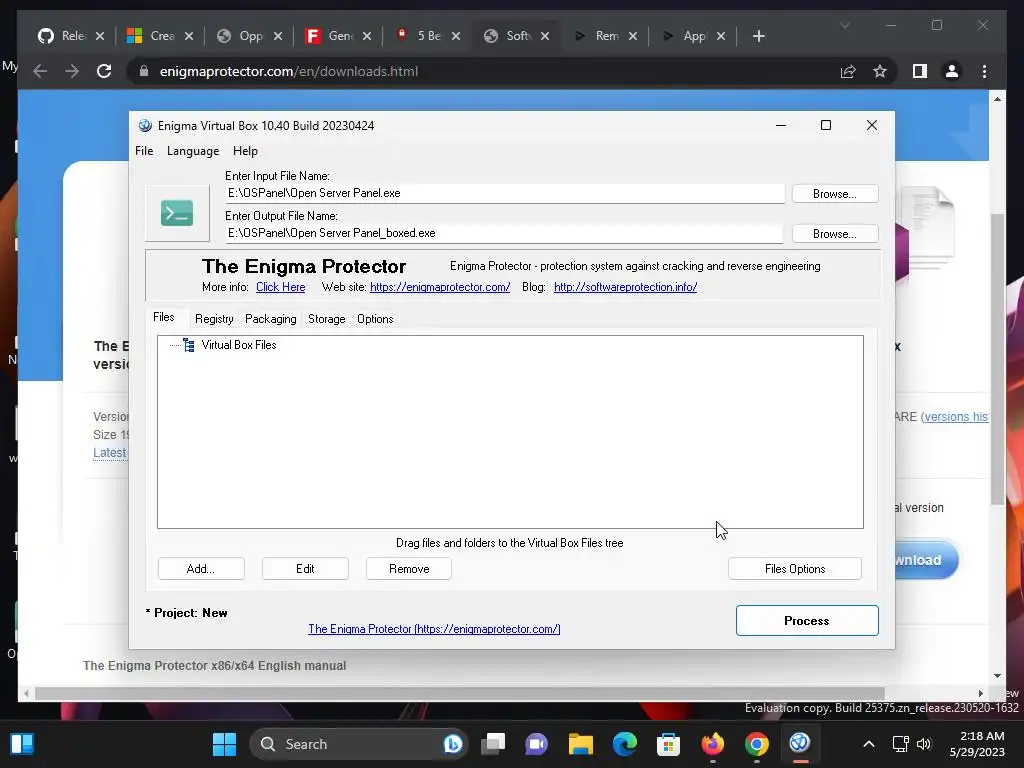Click the Chrome address bar URL
The image size is (1024, 768).
pyautogui.click(x=289, y=71)
